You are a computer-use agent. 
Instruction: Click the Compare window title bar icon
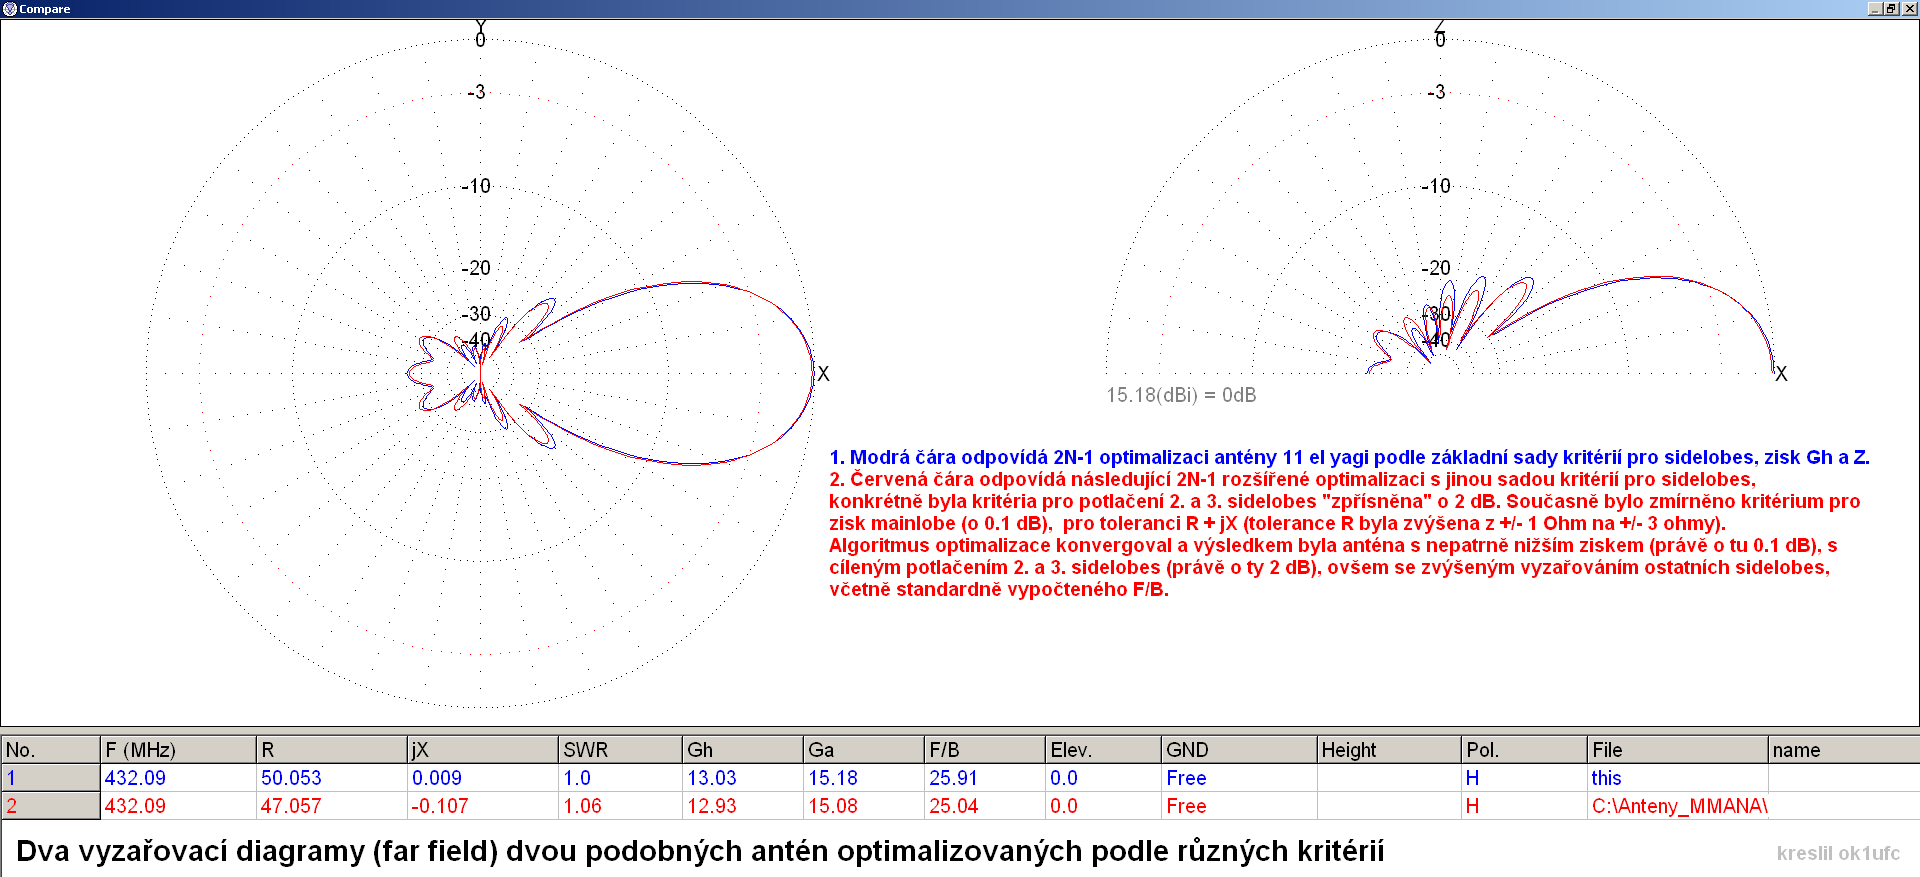tap(10, 9)
